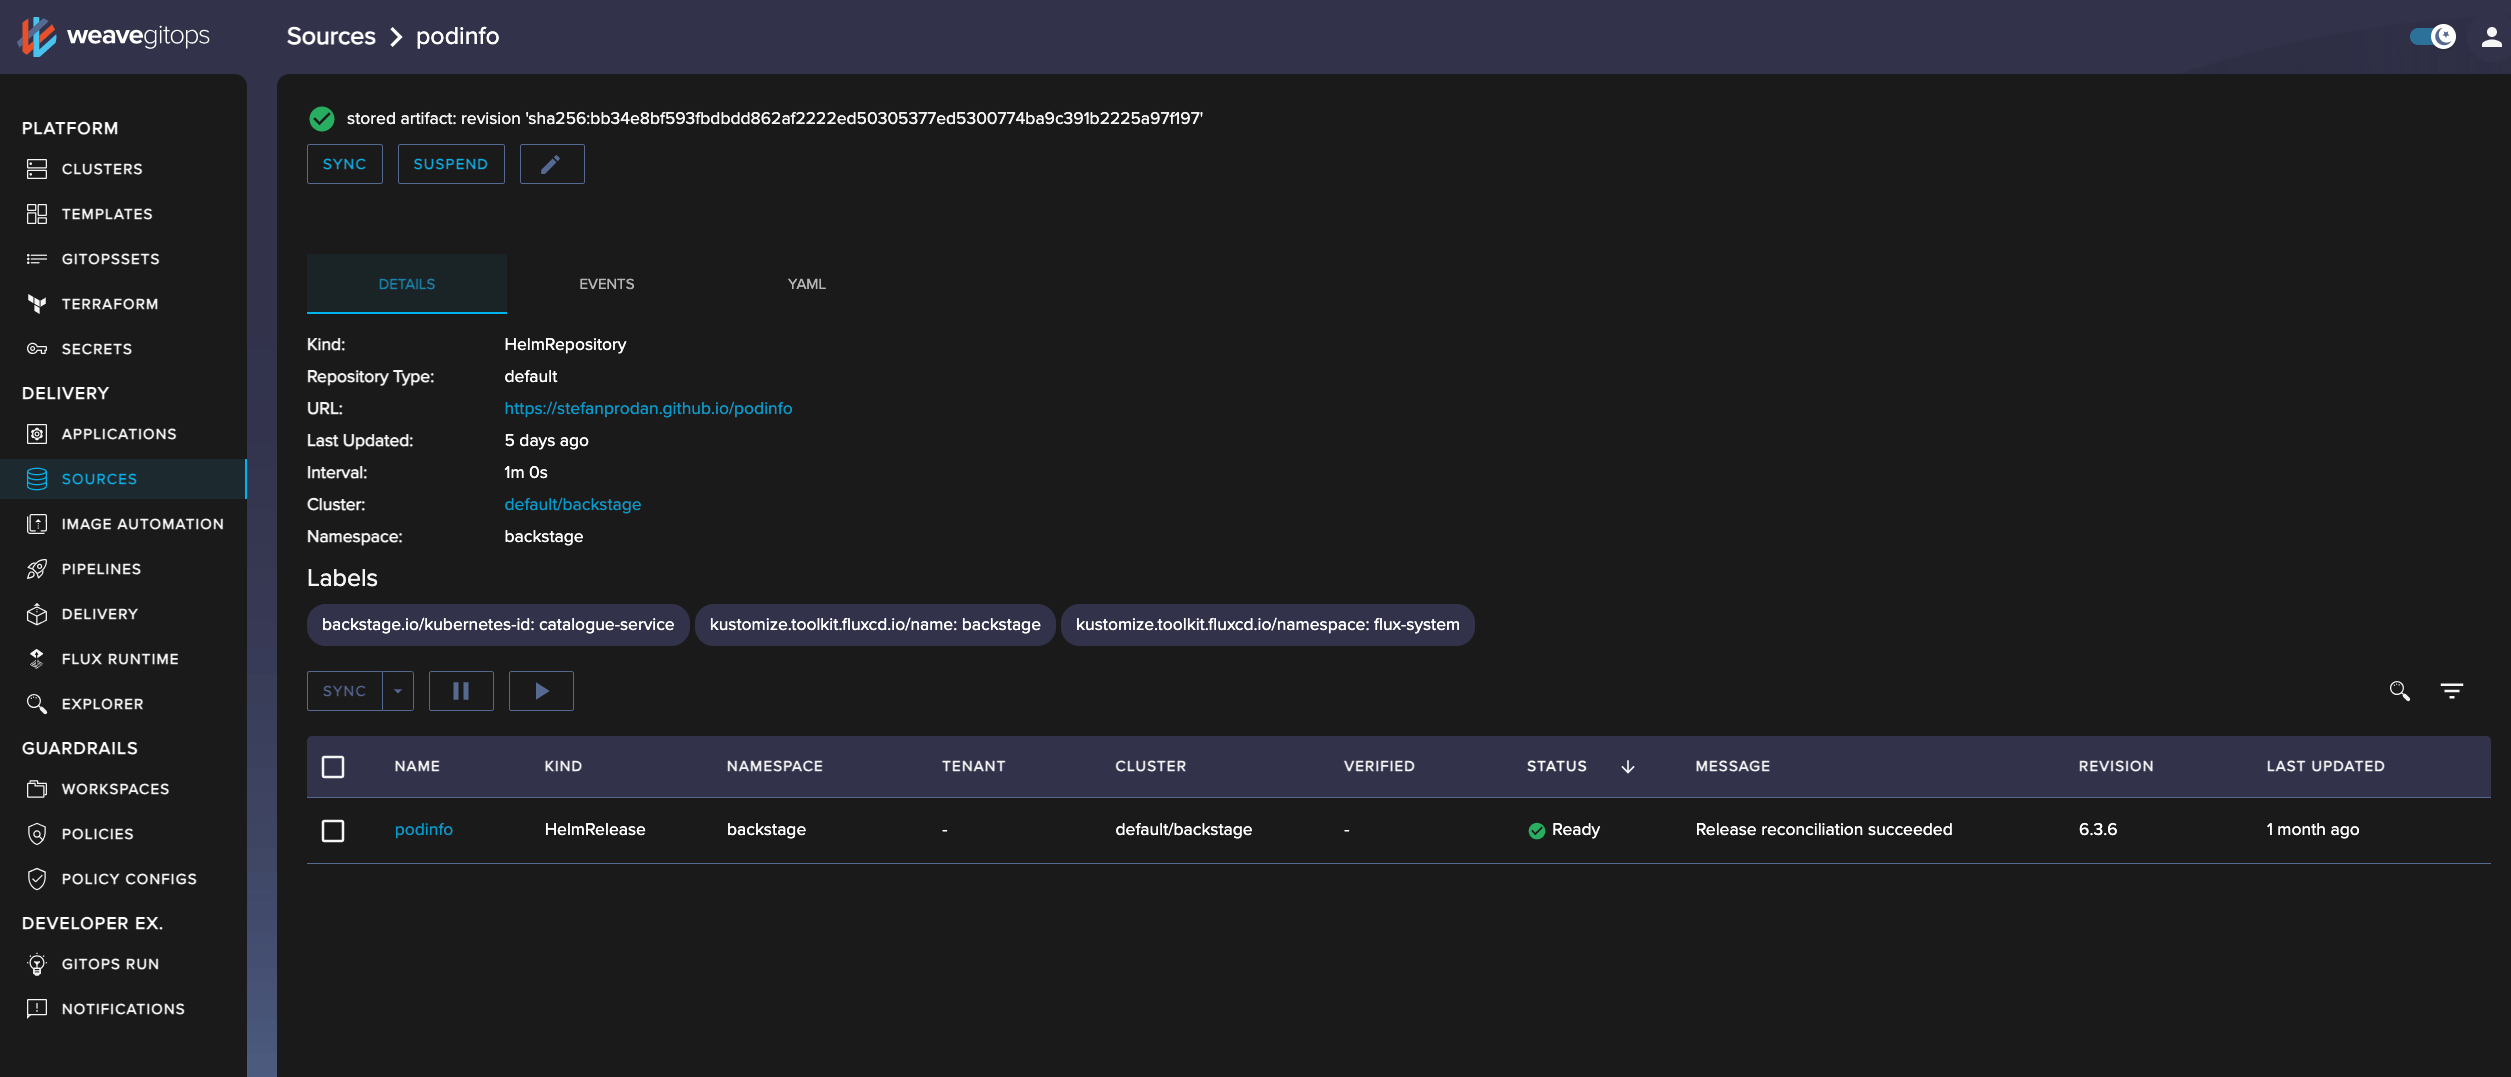The width and height of the screenshot is (2511, 1077).
Task: Open the Policies shield icon
Action: (x=37, y=834)
